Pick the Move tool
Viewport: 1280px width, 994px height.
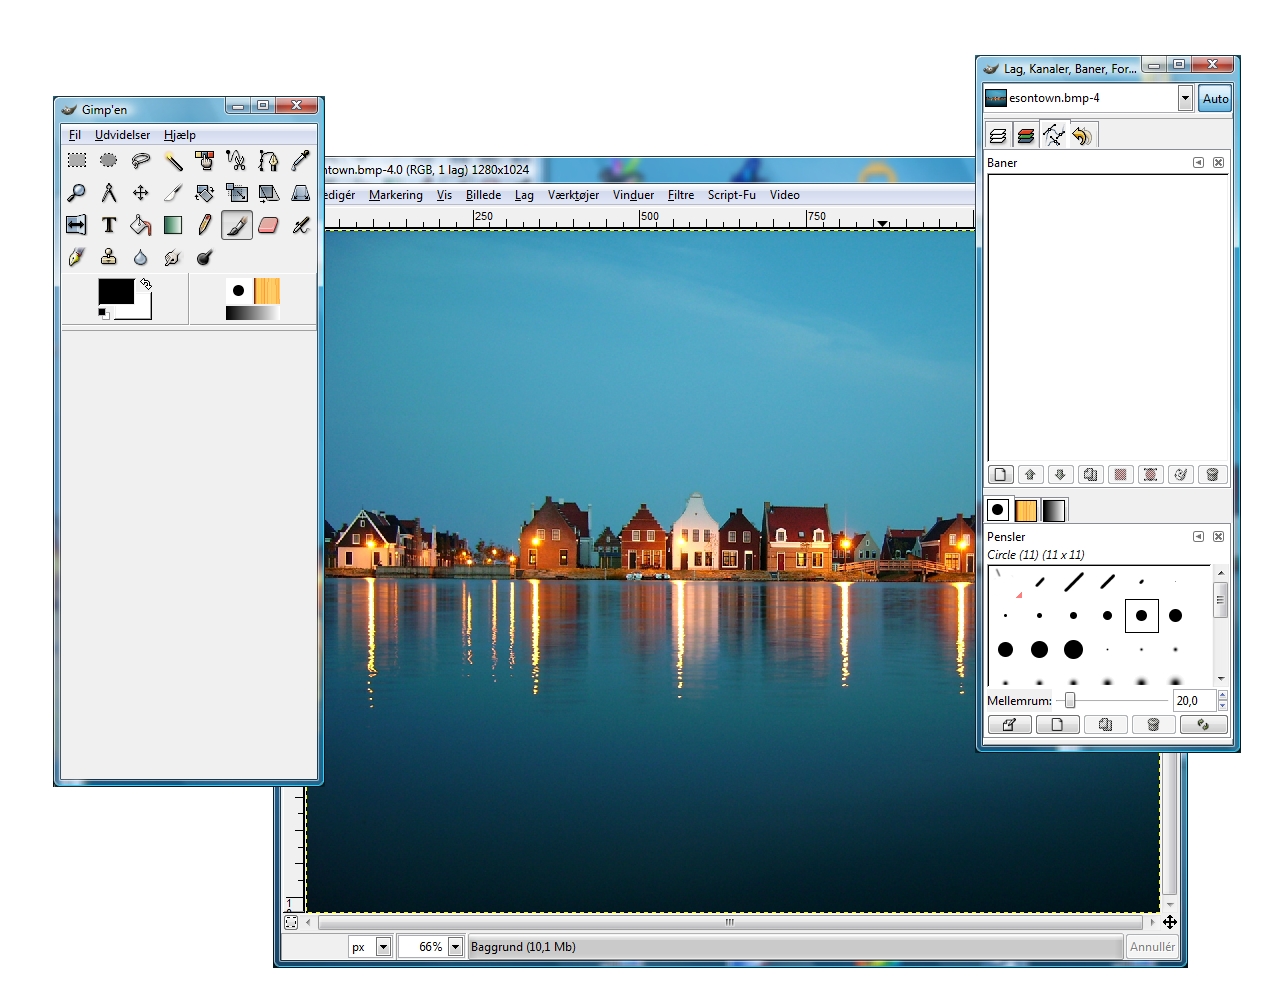pos(141,193)
